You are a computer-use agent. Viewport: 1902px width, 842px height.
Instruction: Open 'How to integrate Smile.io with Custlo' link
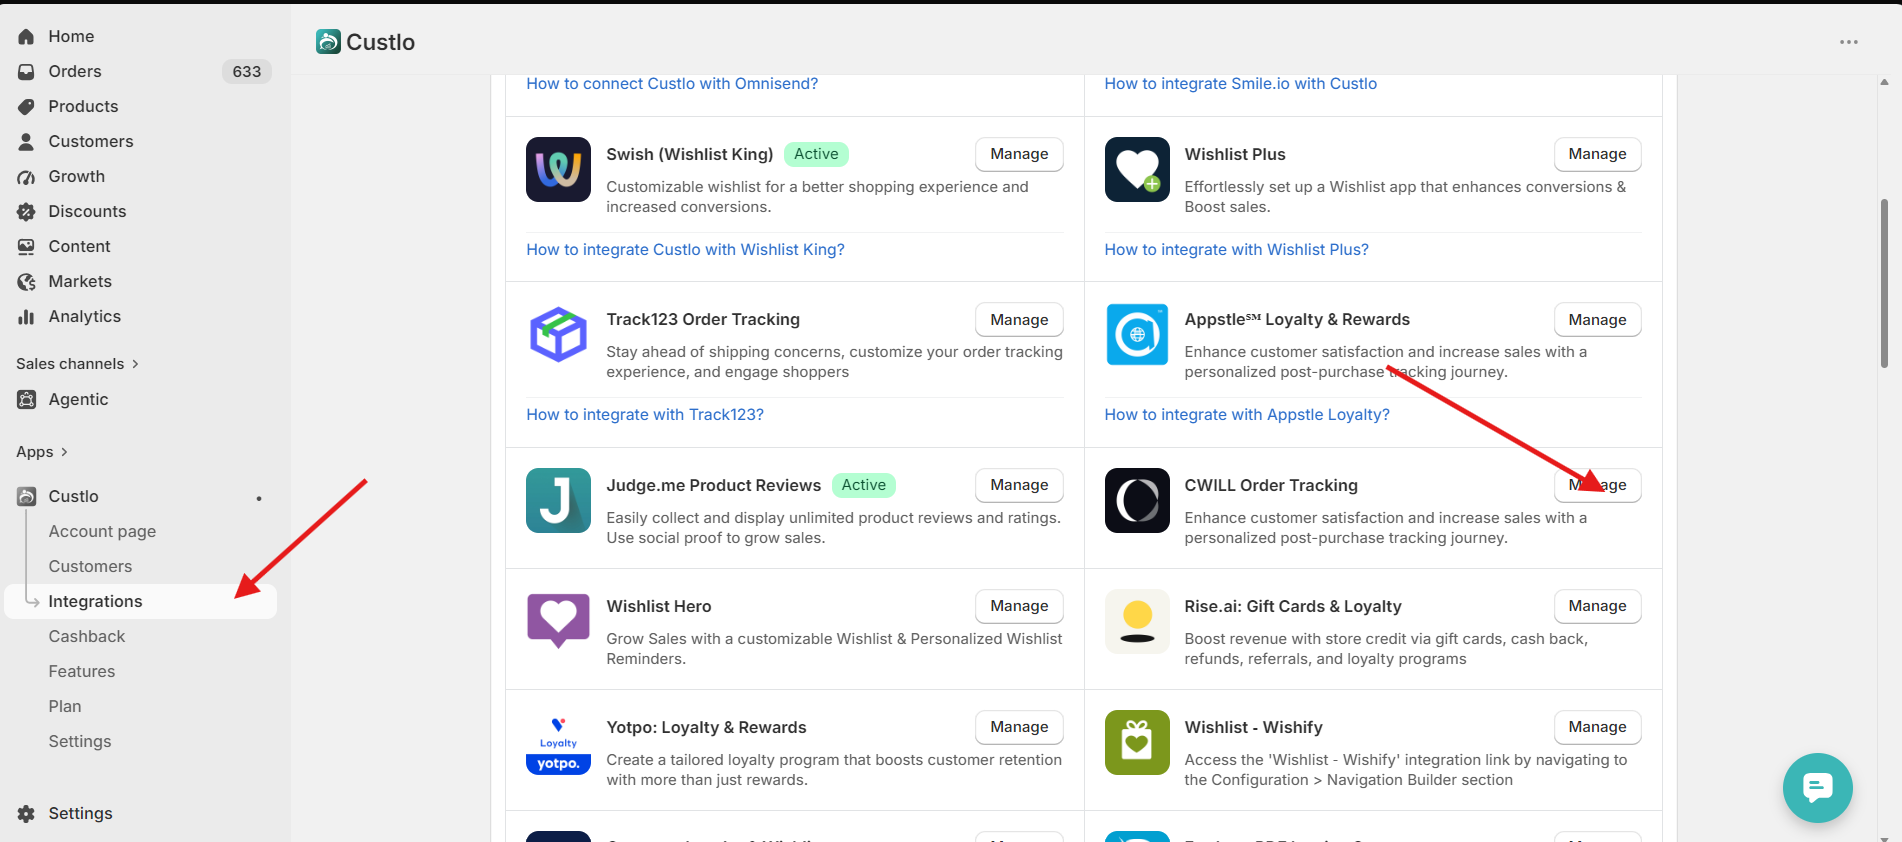(x=1240, y=84)
